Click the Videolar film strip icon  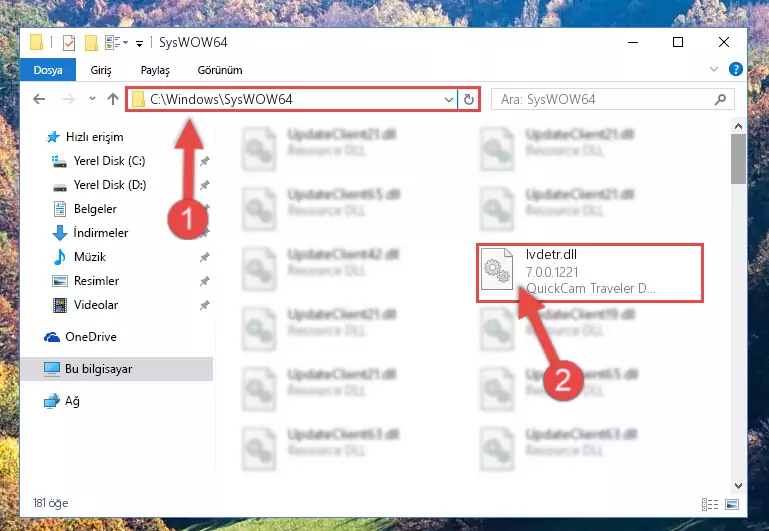coord(59,305)
